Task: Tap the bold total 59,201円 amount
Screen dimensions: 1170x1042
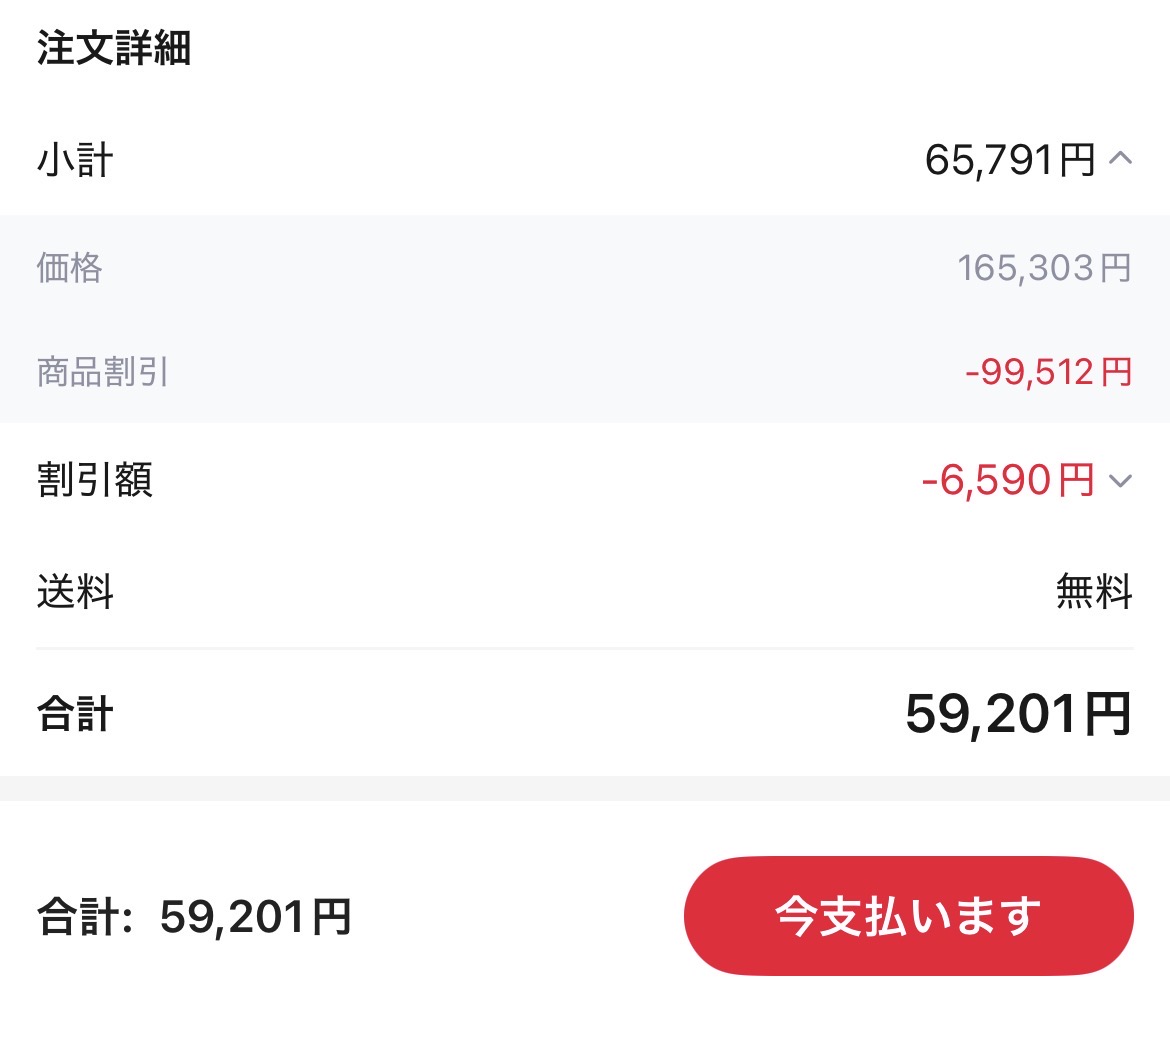Action: point(1019,714)
